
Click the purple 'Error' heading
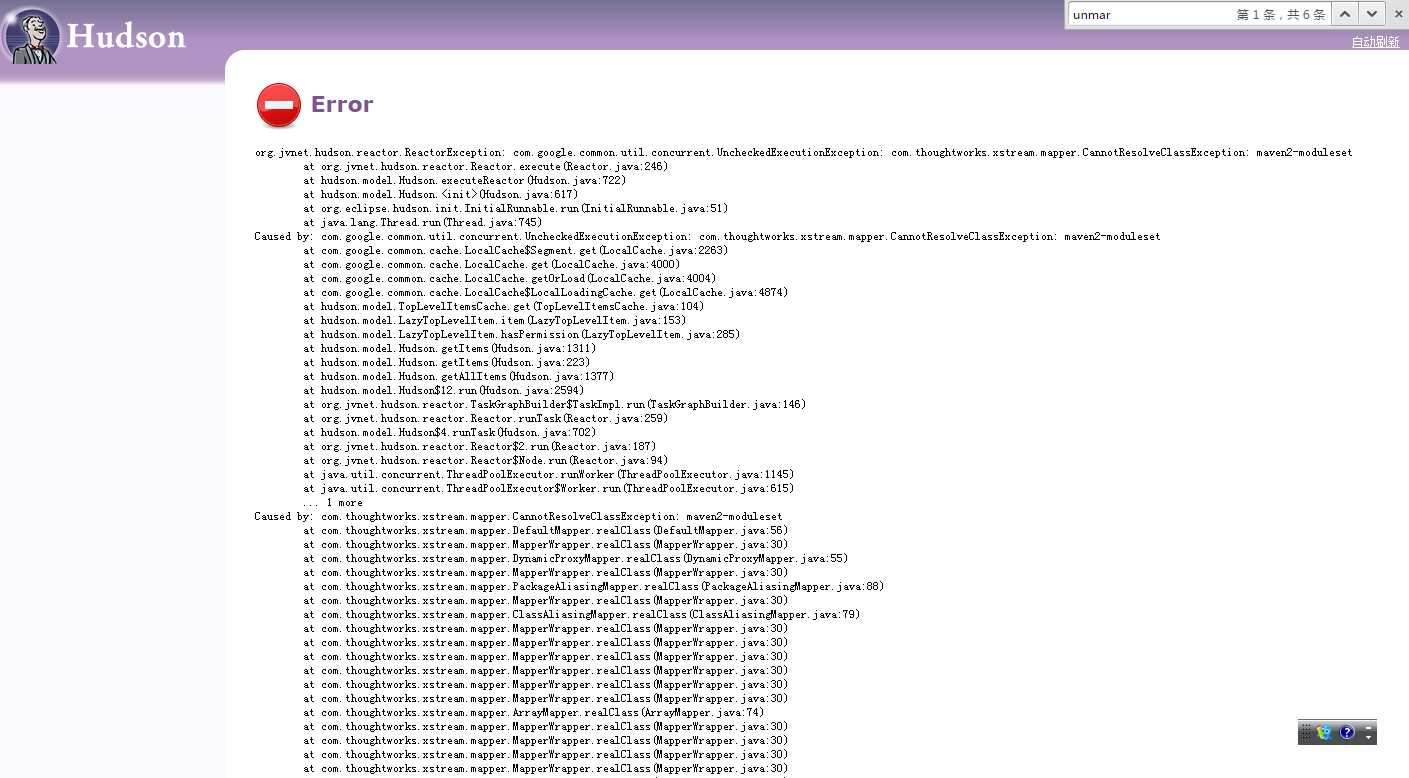pyautogui.click(x=342, y=104)
